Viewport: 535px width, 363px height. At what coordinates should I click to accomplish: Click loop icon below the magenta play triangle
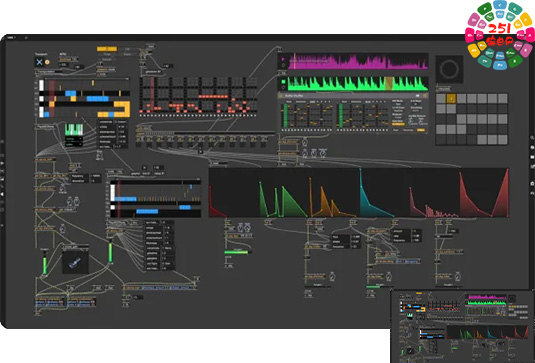point(283,65)
